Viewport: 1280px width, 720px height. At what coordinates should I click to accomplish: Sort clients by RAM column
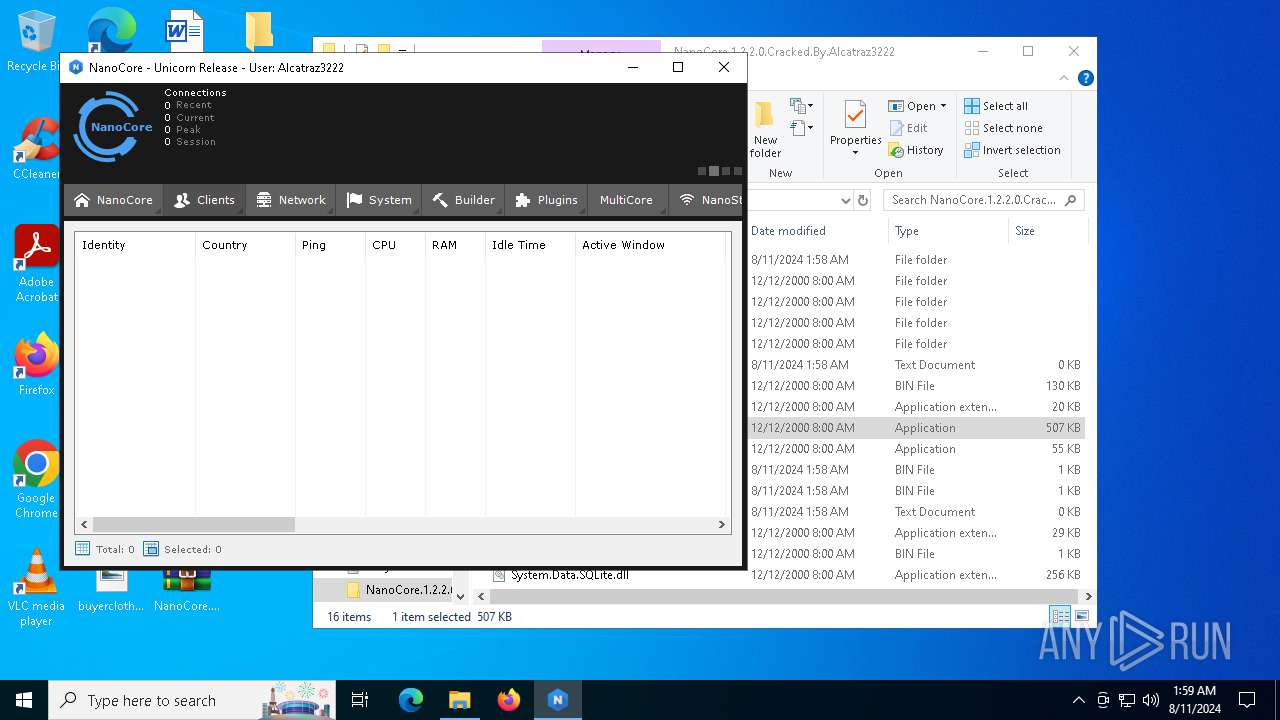(x=455, y=245)
